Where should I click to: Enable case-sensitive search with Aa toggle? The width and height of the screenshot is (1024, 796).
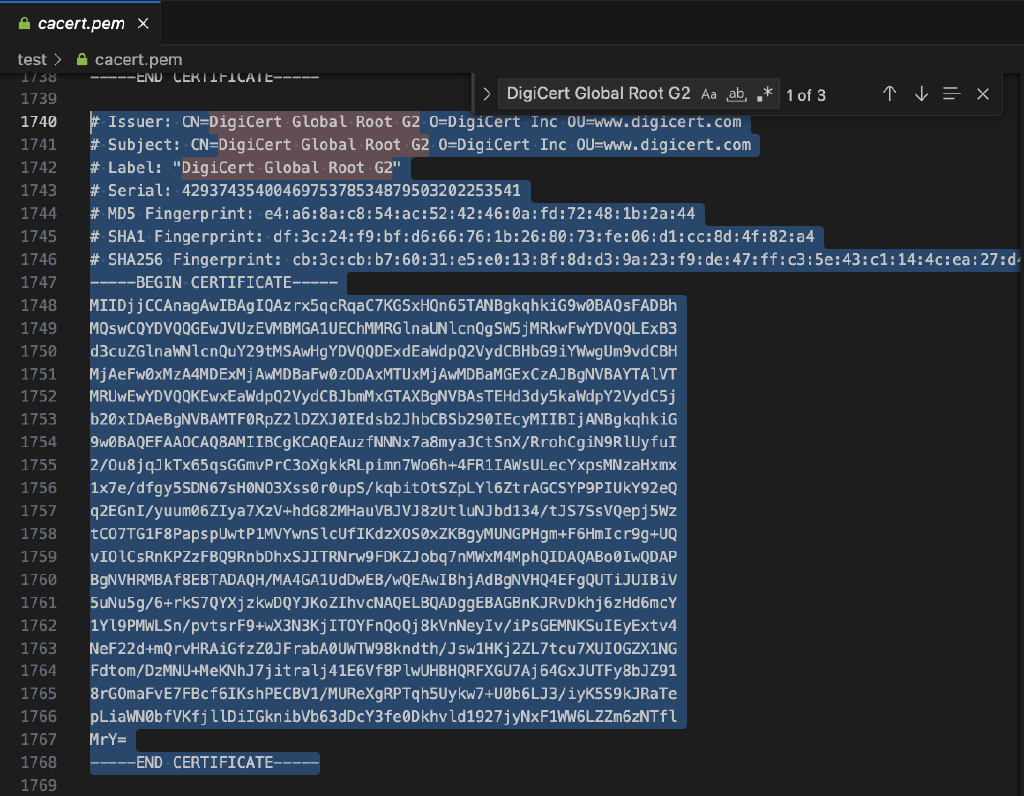[x=710, y=94]
